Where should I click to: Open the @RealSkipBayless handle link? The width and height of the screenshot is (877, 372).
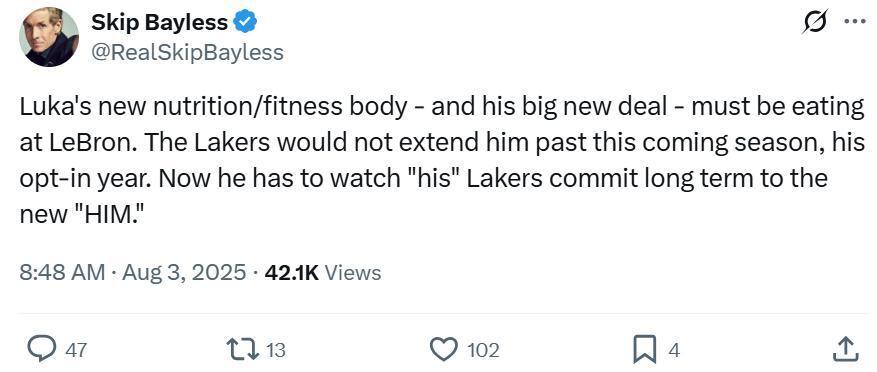[187, 53]
